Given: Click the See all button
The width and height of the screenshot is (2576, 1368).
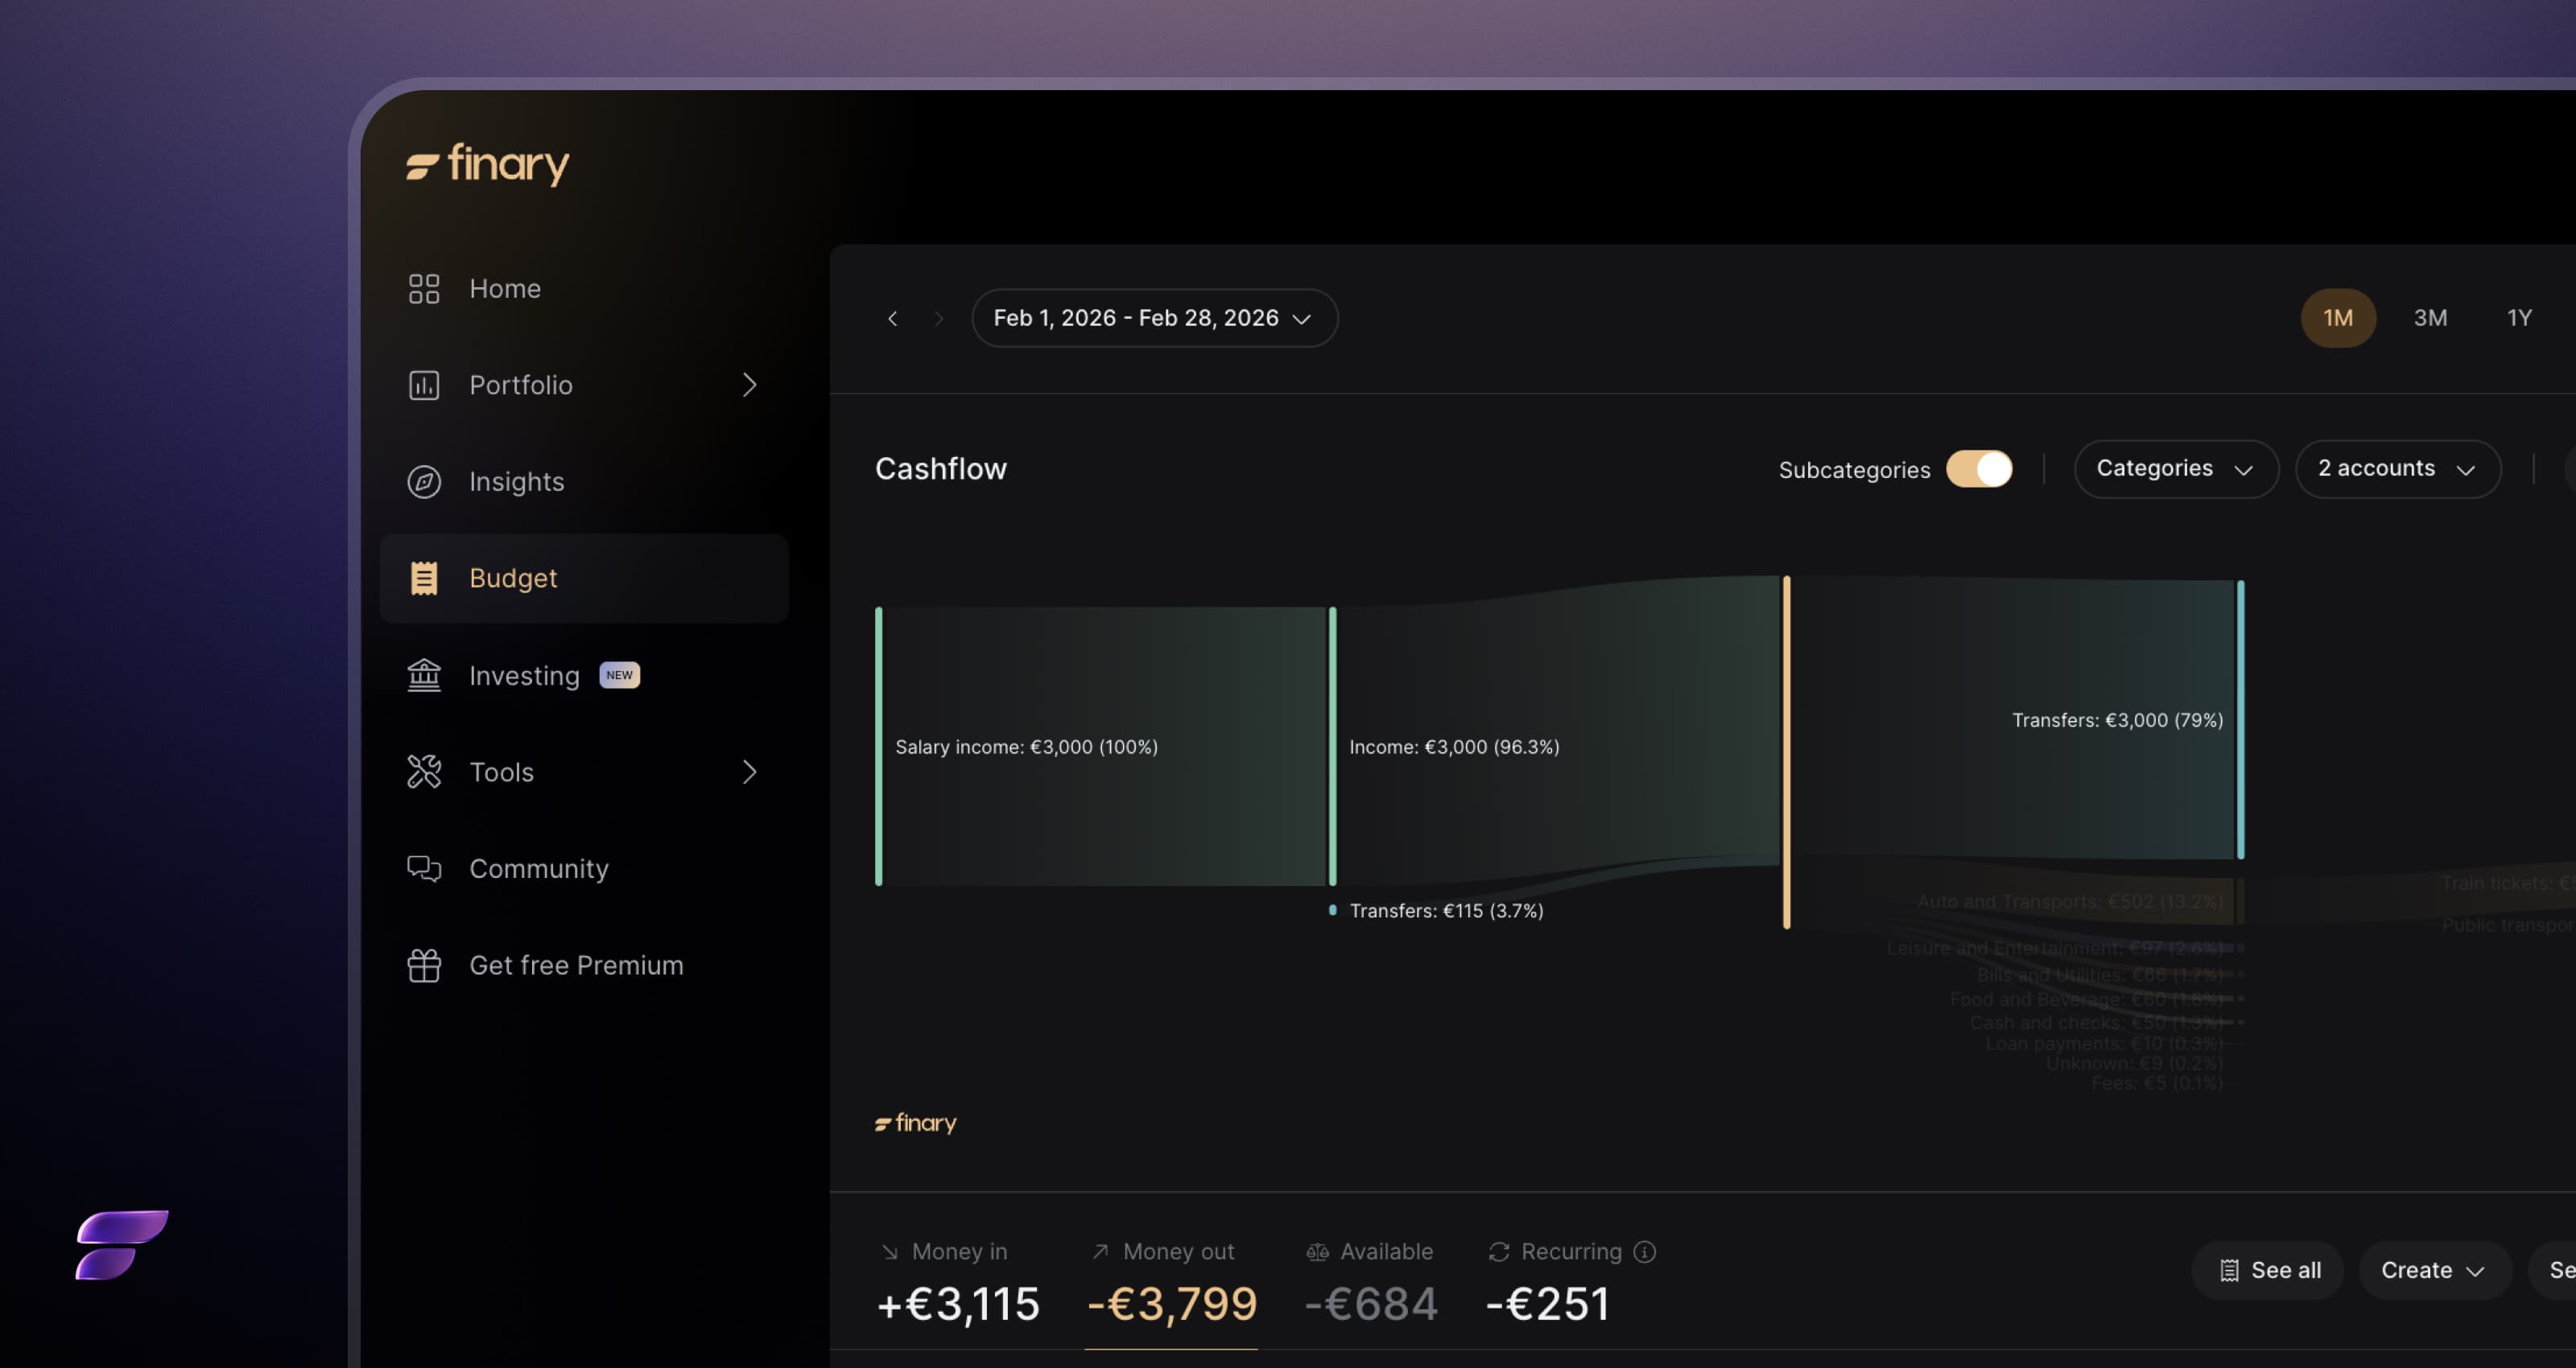Looking at the screenshot, I should pos(2268,1270).
